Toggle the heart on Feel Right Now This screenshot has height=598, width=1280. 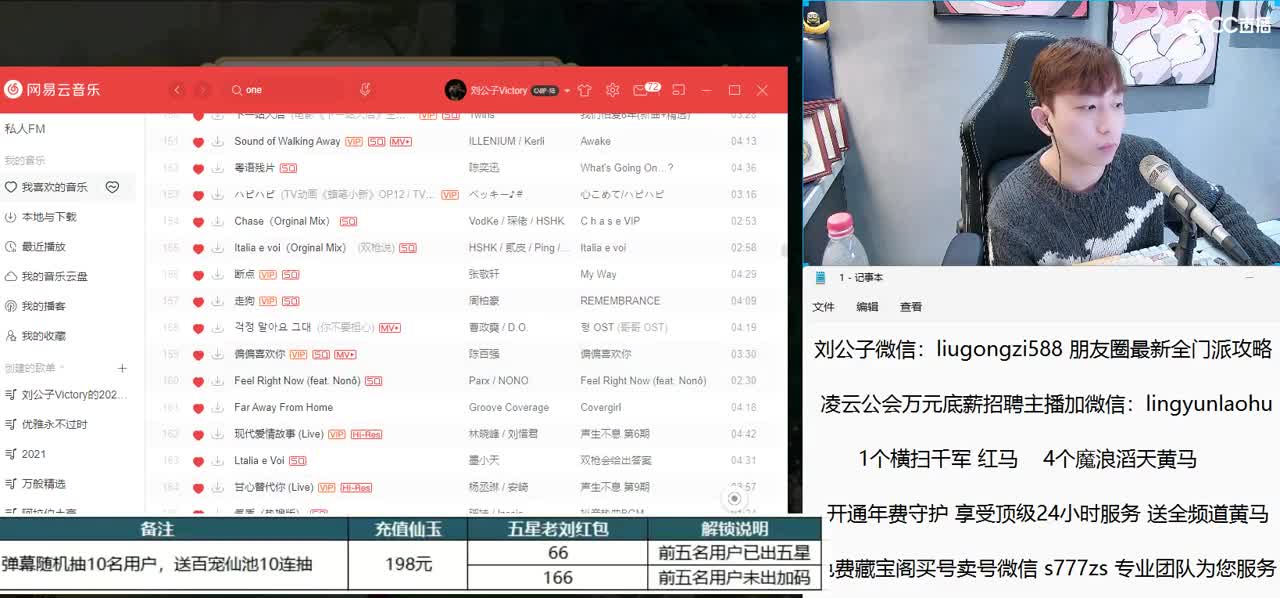(198, 381)
